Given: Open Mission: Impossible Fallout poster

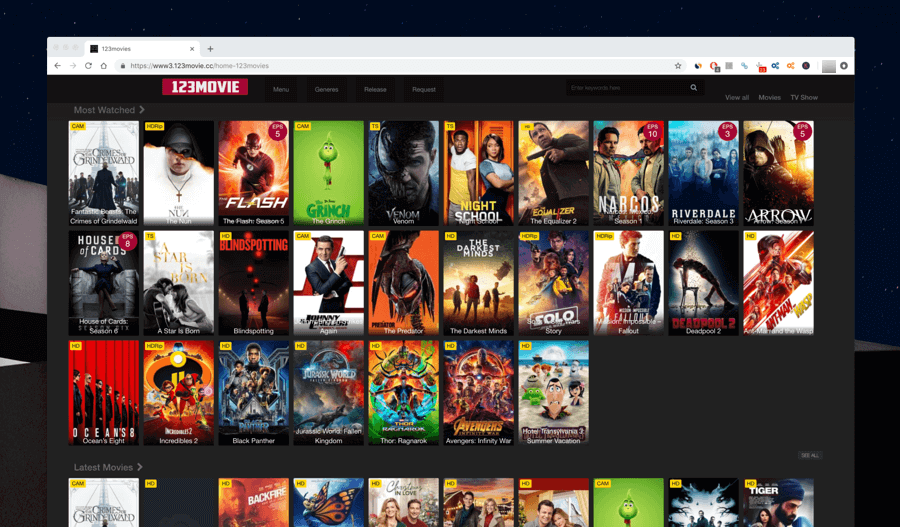Looking at the screenshot, I should coord(629,283).
